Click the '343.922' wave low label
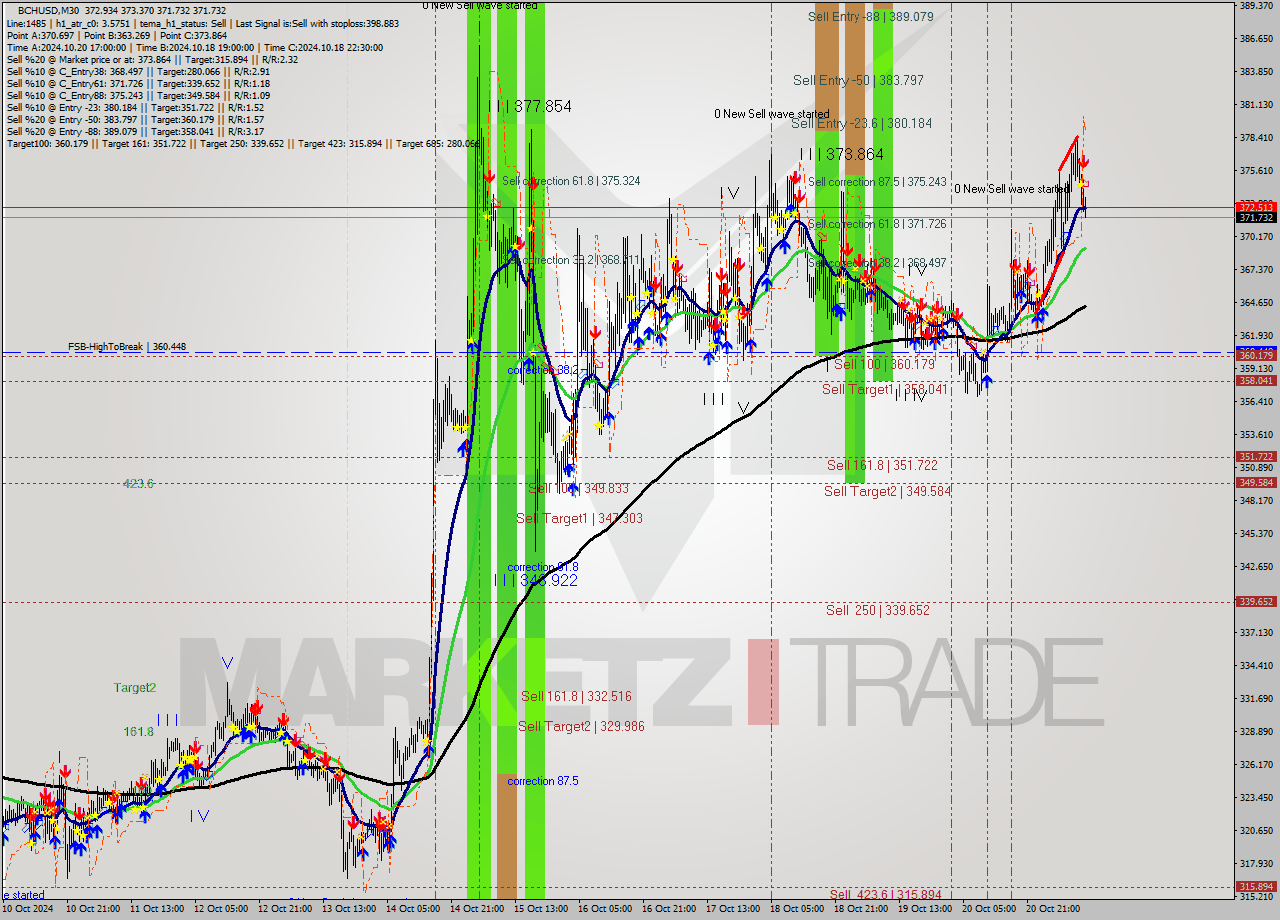 [x=549, y=580]
